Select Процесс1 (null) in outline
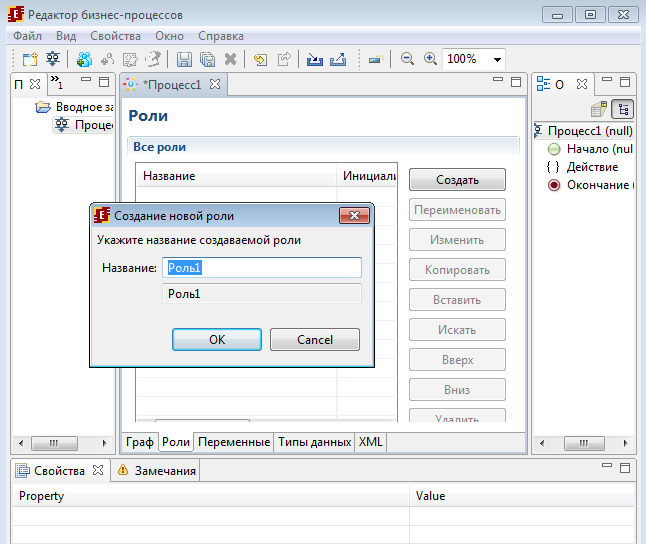Image resolution: width=646 pixels, height=544 pixels. (x=583, y=131)
